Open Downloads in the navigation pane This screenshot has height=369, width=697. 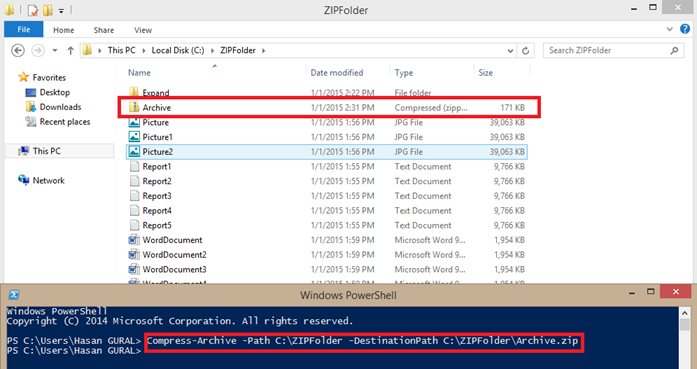(60, 107)
